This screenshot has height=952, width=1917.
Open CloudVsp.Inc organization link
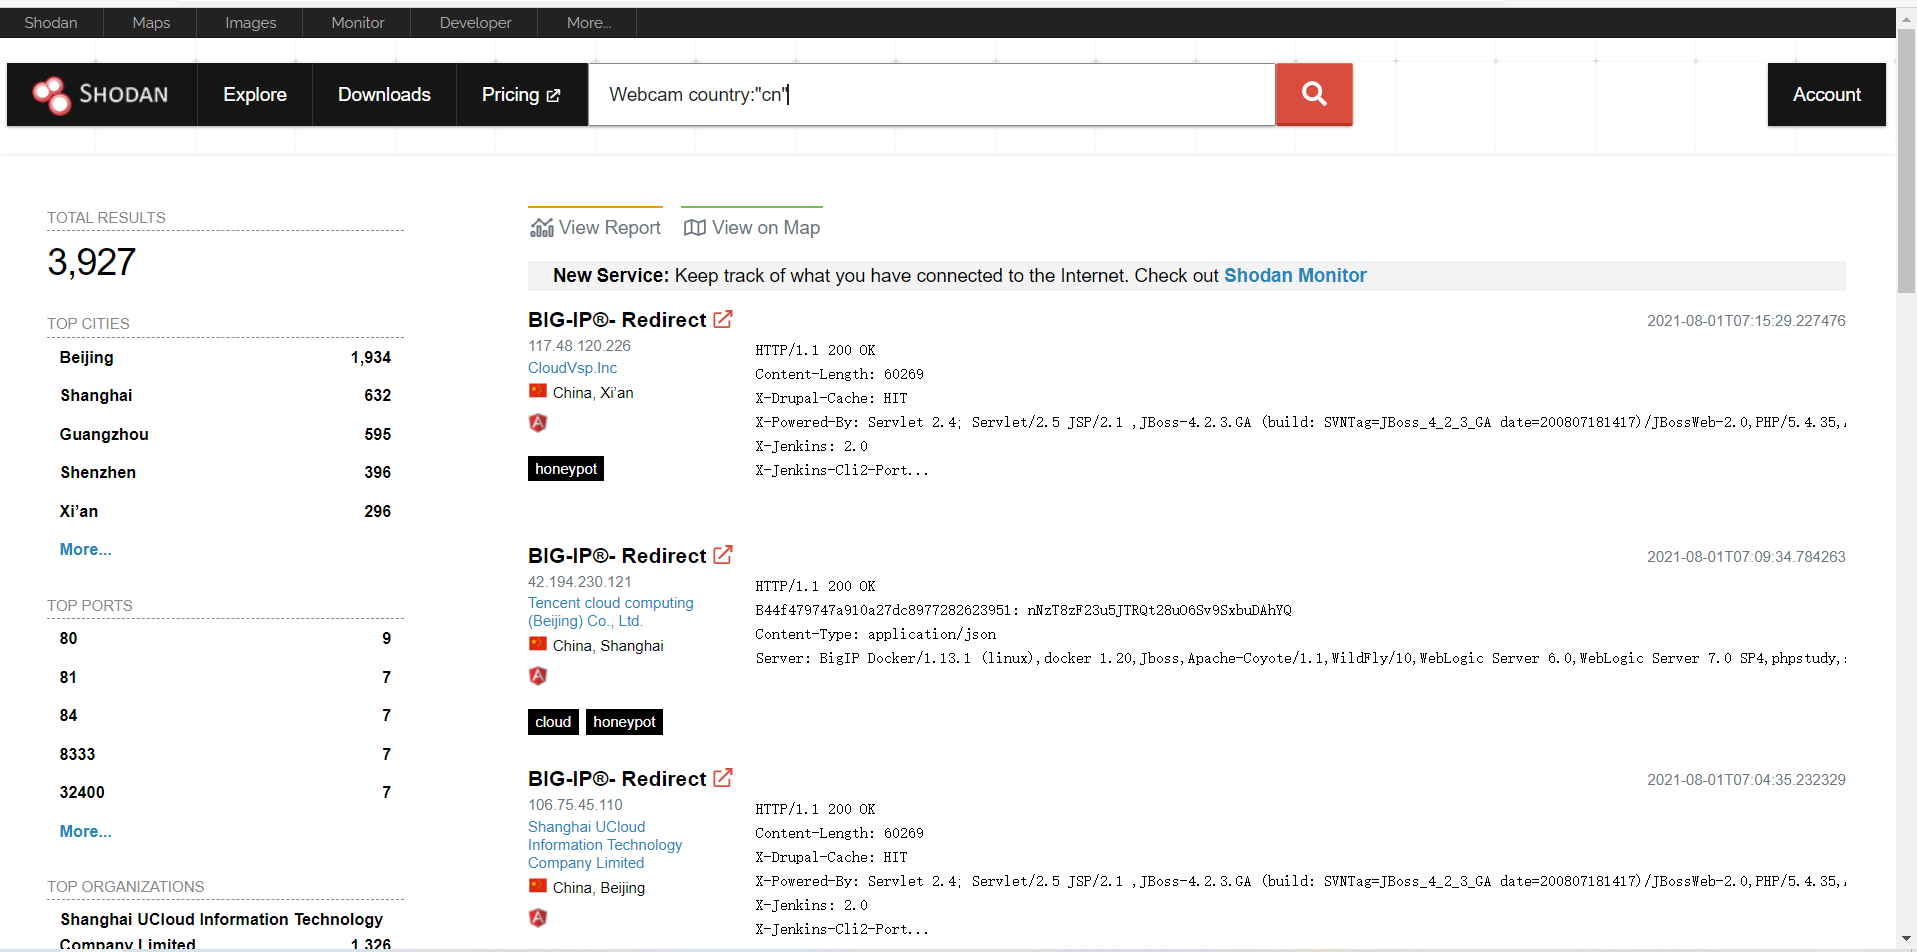pos(572,367)
